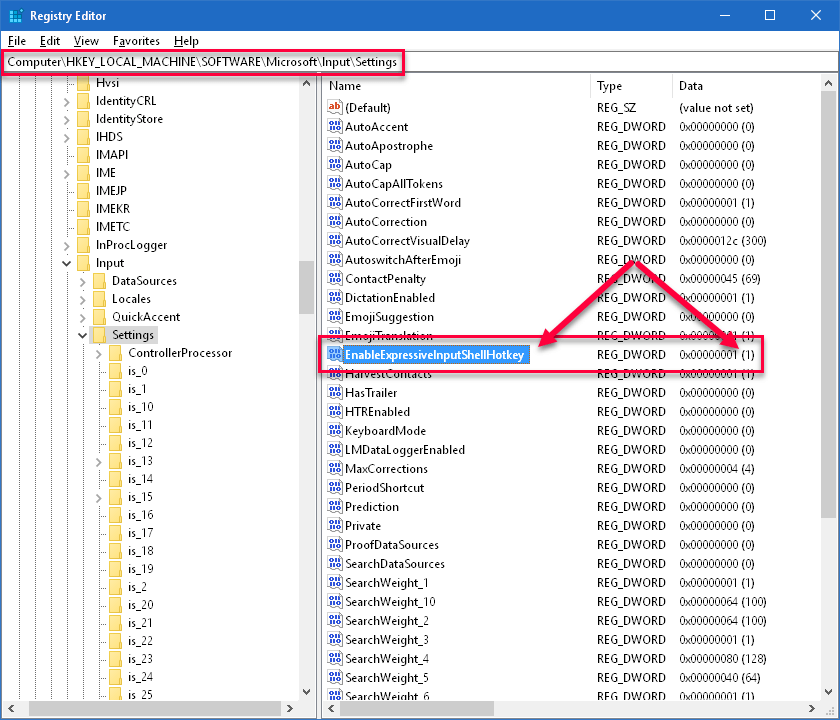The image size is (840, 720).
Task: Collapse the Input key
Action: tap(66, 263)
